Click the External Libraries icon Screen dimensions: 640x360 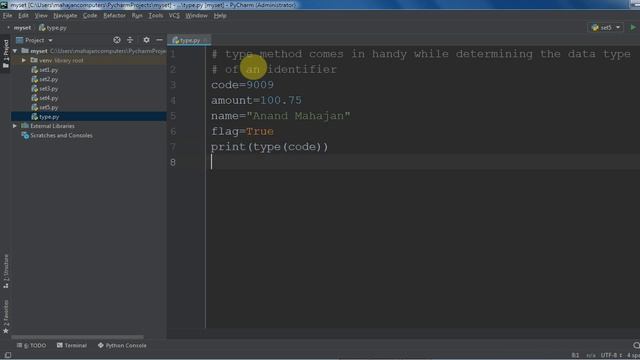(25, 126)
